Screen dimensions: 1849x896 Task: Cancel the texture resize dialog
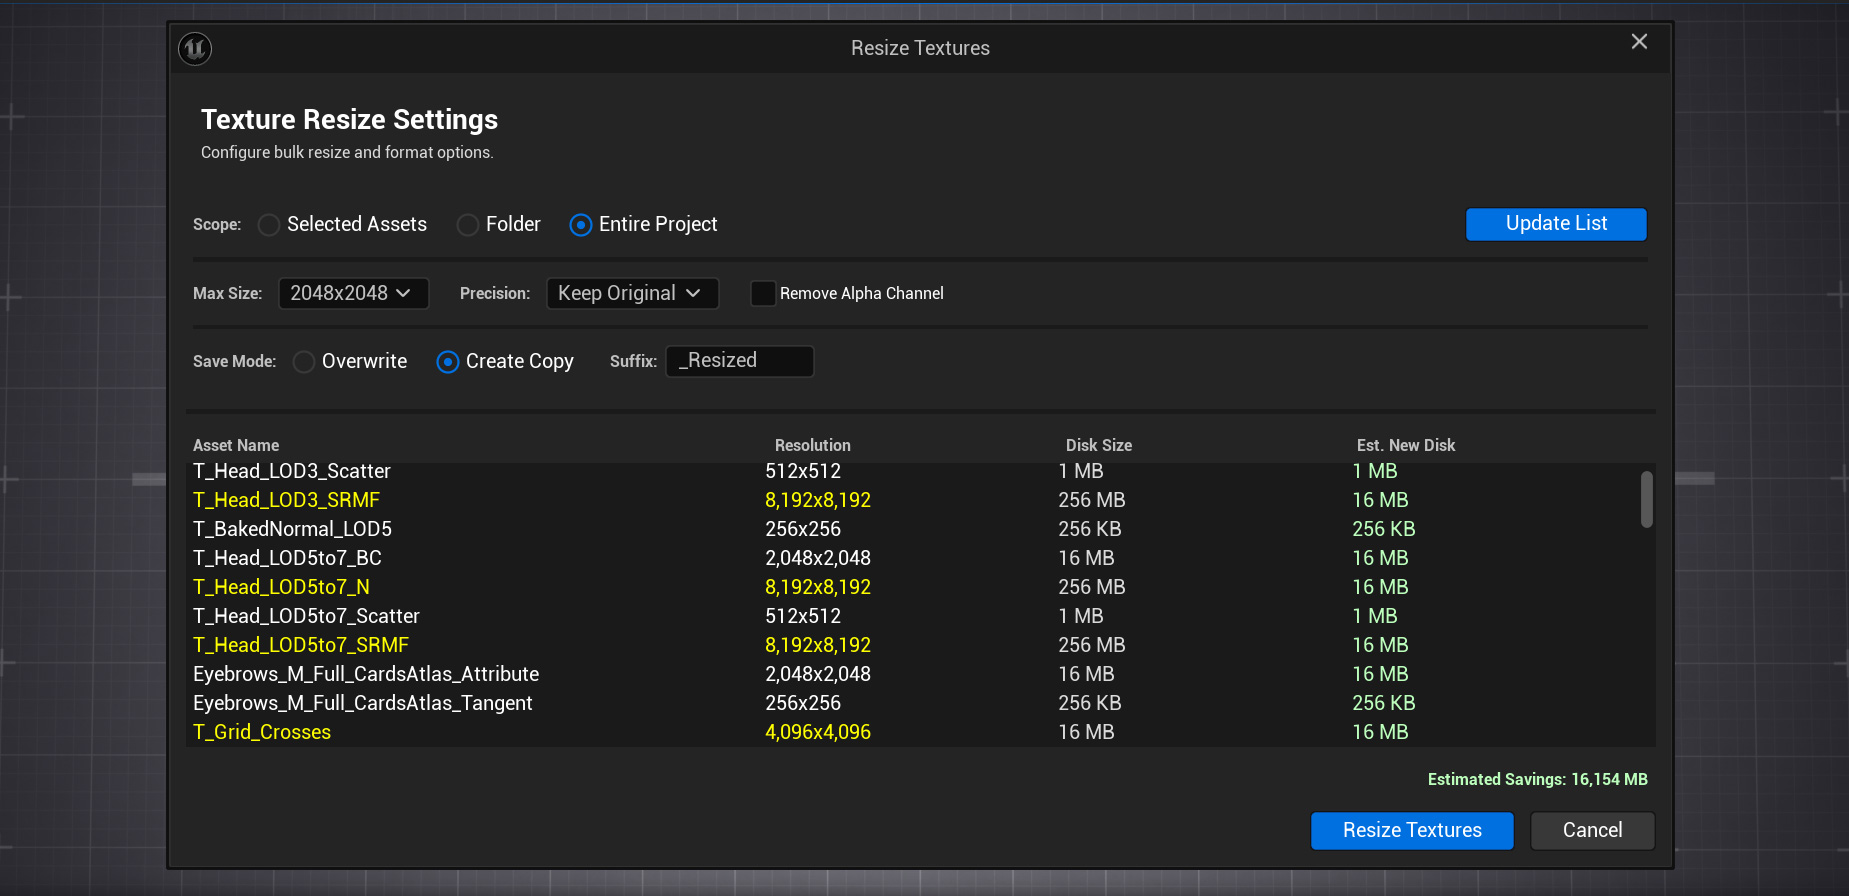(1592, 831)
